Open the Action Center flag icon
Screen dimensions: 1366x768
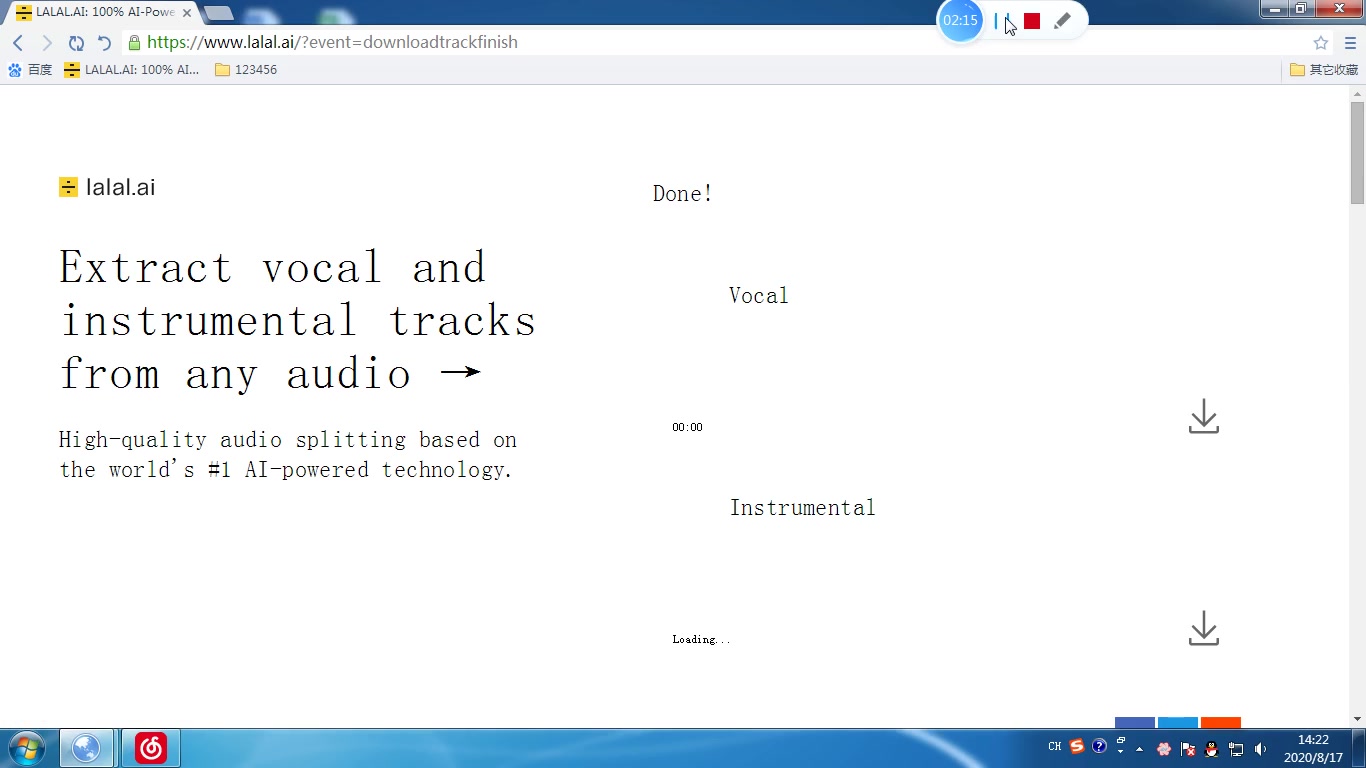coord(1188,748)
